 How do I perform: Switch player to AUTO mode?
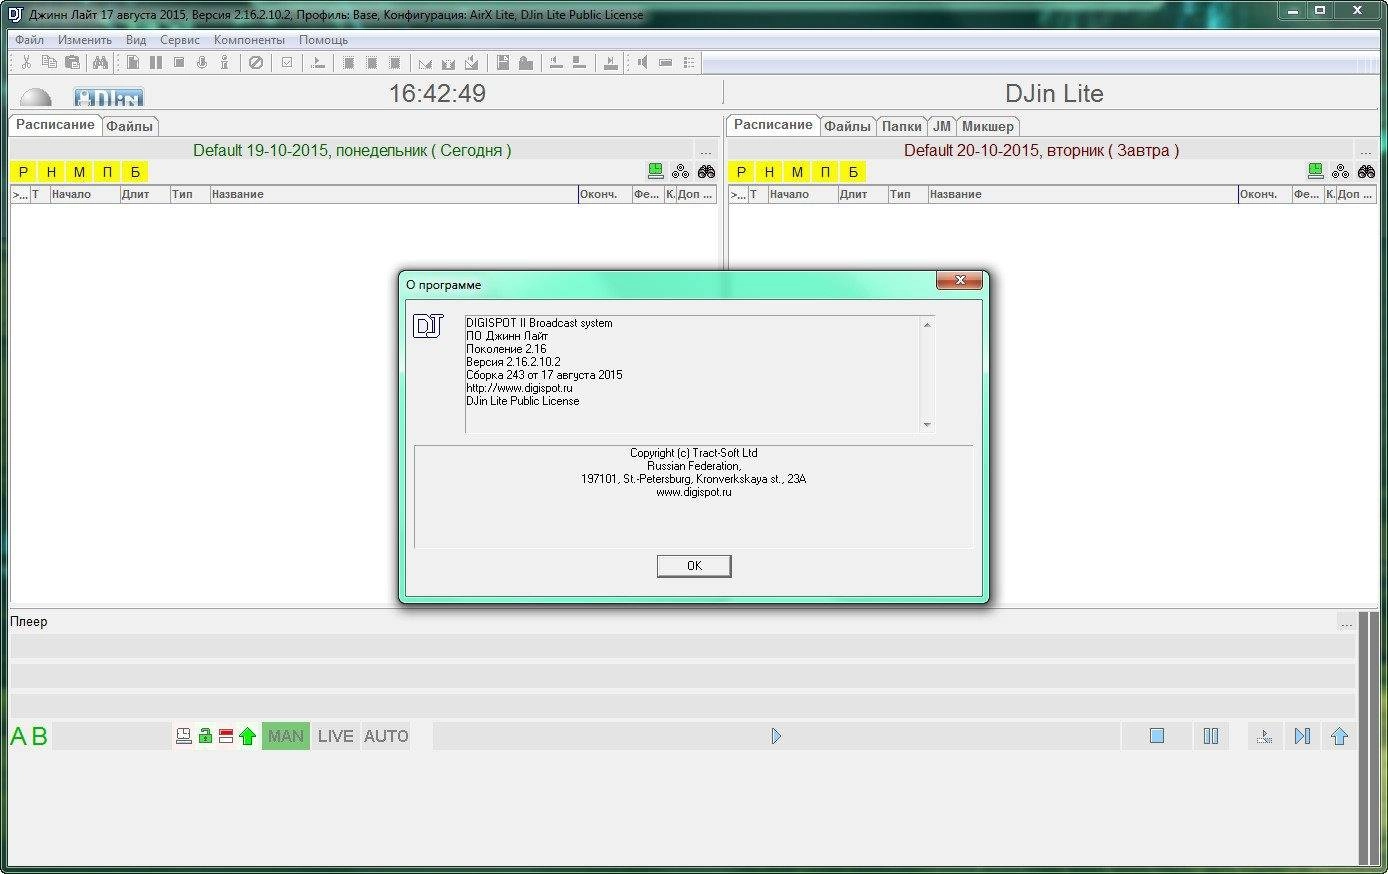386,736
